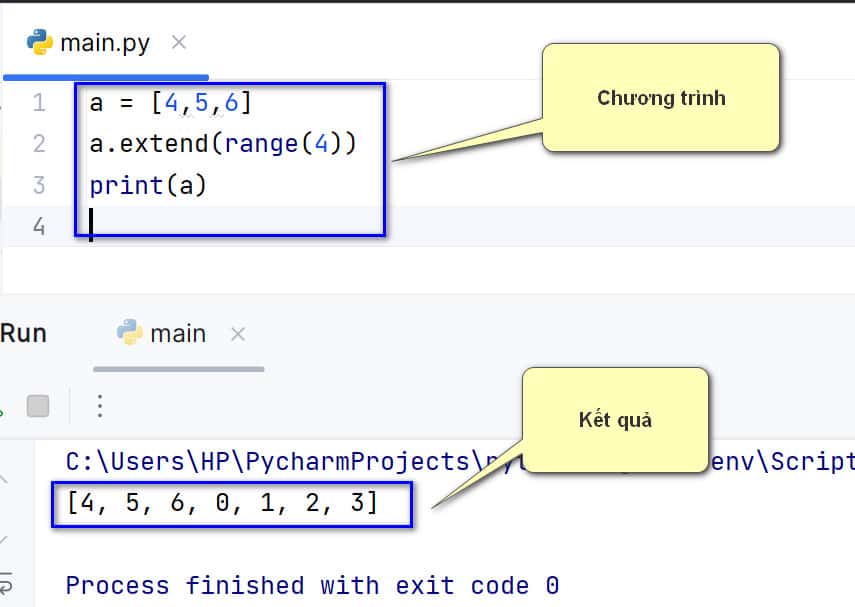Click the Python icon on main run tab

click(x=130, y=332)
